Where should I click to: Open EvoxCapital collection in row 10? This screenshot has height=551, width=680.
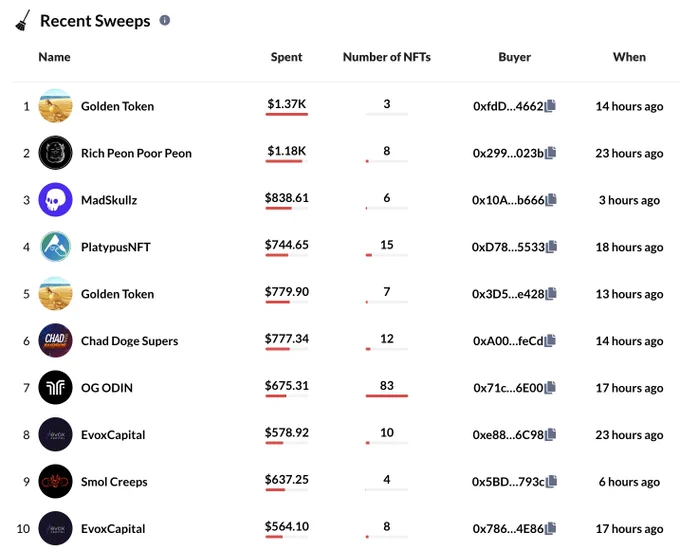click(113, 529)
